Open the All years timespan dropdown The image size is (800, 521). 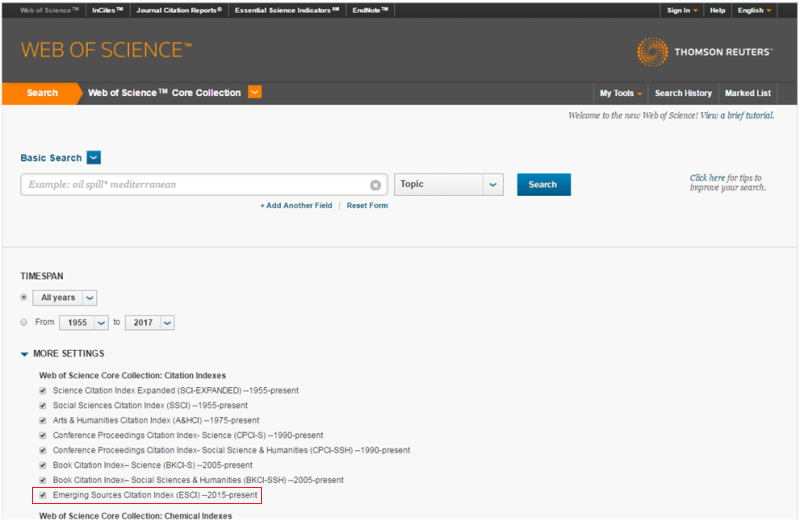point(65,297)
